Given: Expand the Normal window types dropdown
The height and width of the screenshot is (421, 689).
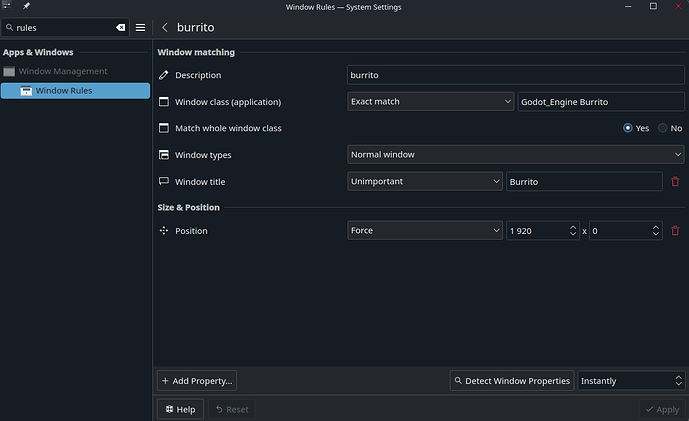Looking at the screenshot, I should 515,154.
